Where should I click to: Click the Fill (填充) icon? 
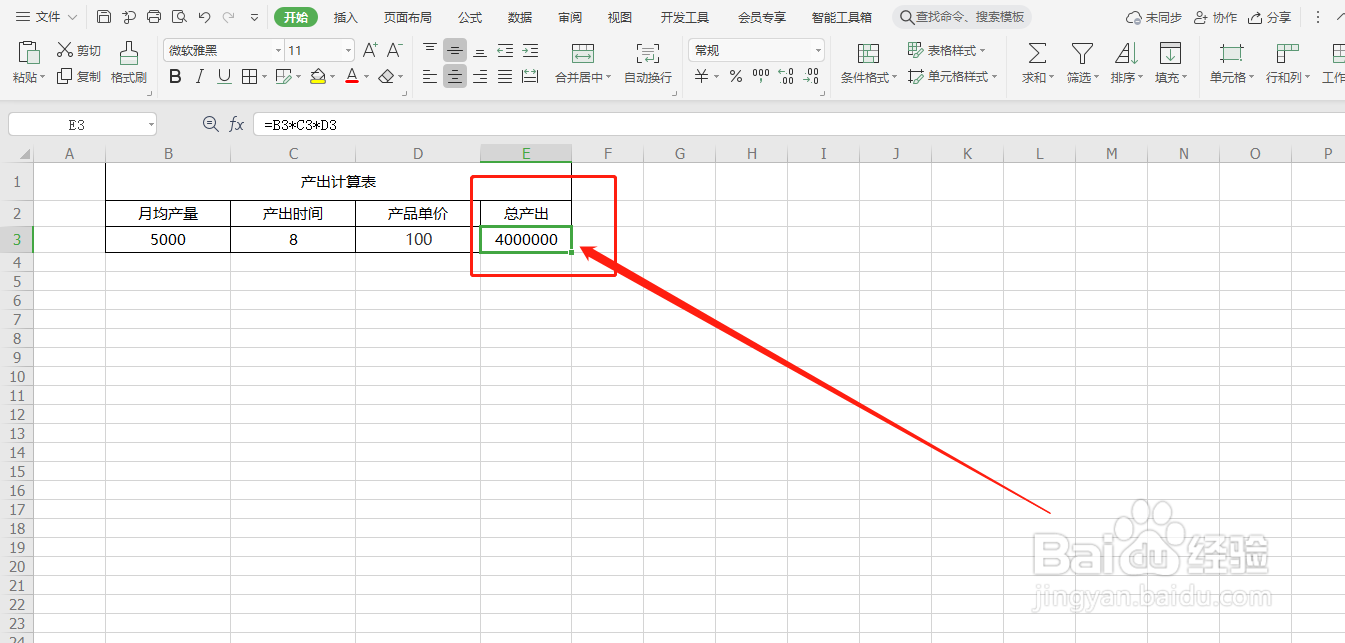[1170, 53]
